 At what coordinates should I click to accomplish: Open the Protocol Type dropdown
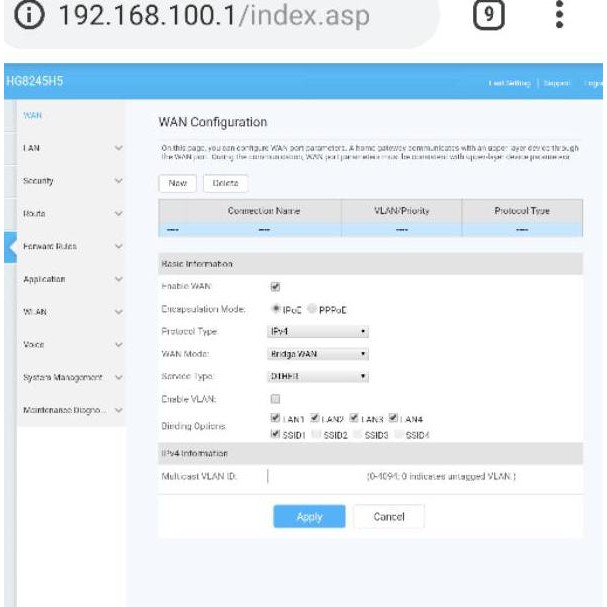(317, 331)
